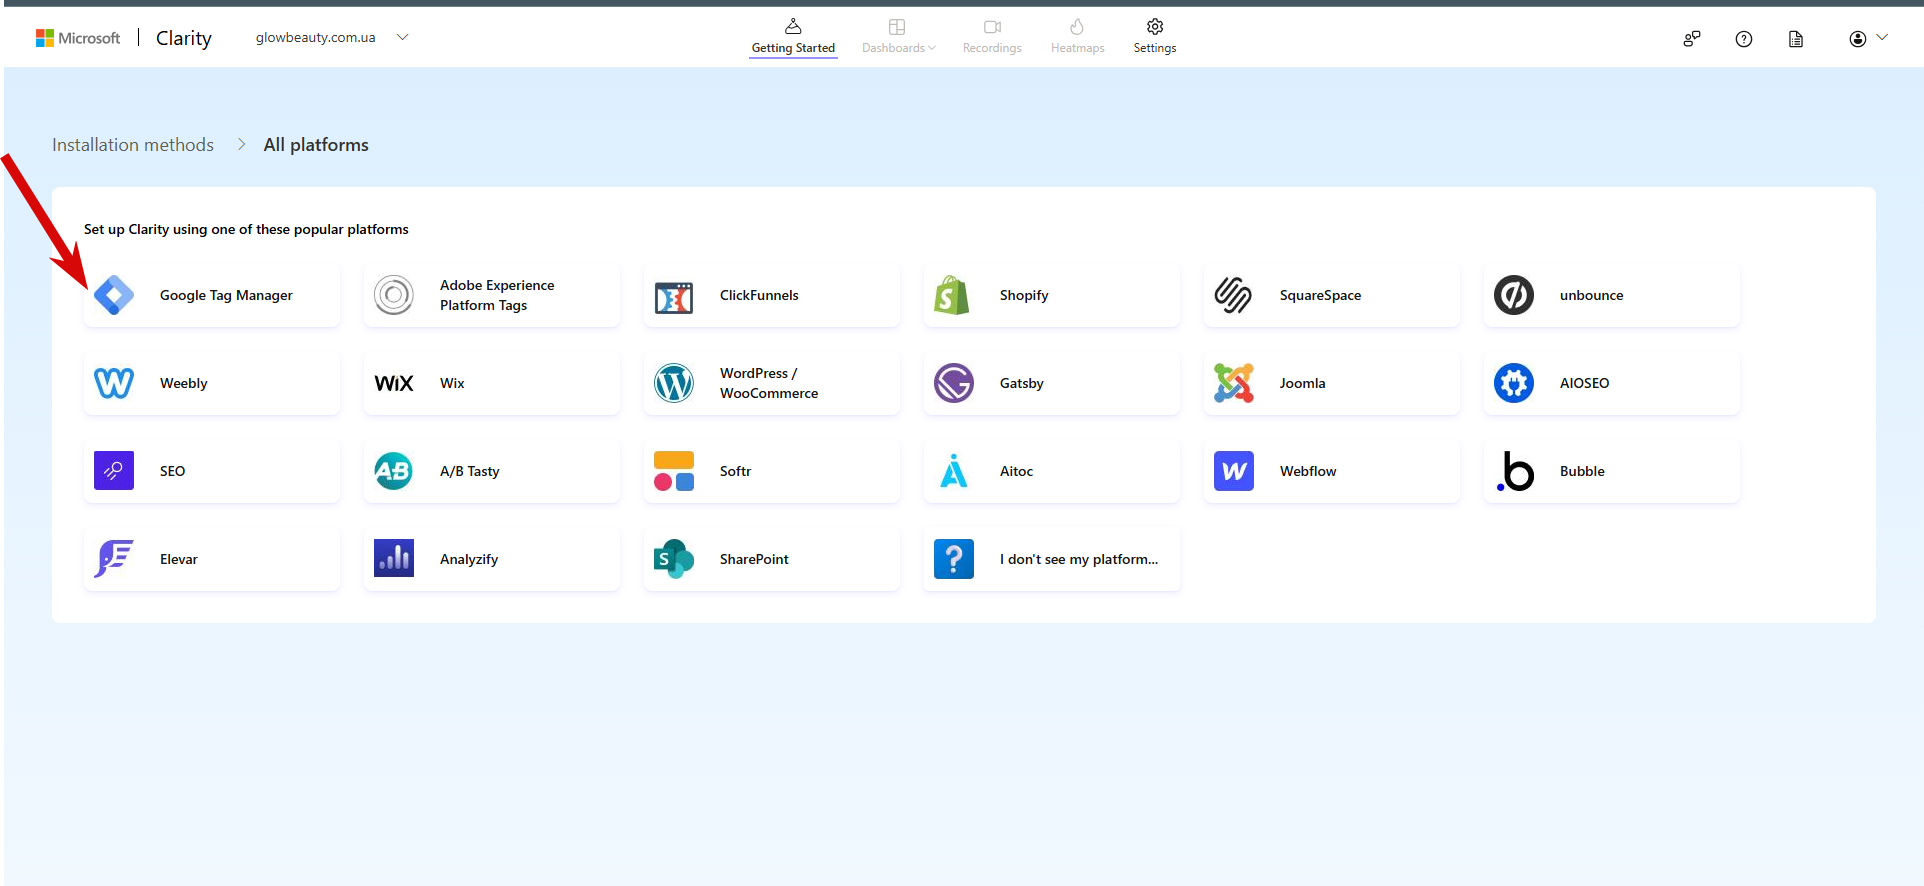Open the Settings tab

(x=1155, y=37)
